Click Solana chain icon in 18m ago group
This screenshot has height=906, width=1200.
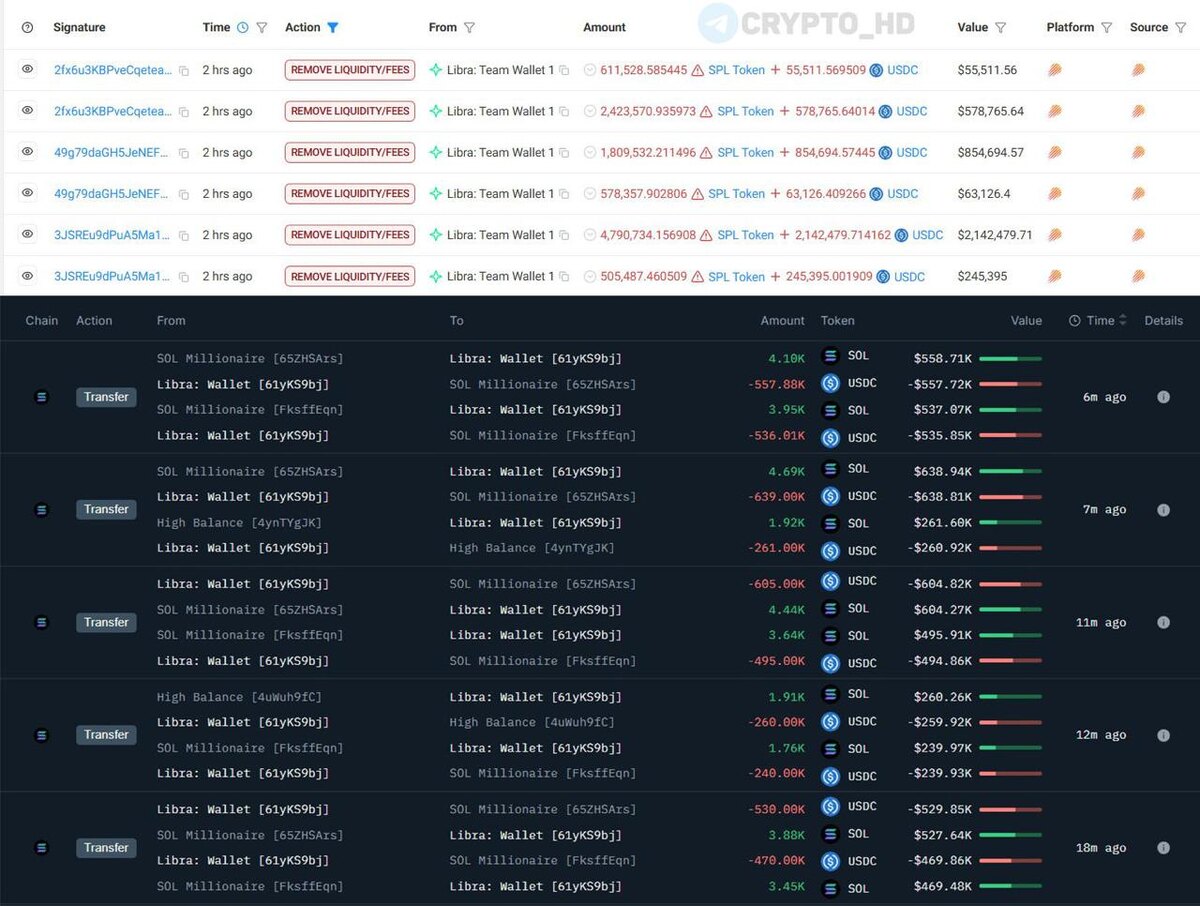tap(41, 848)
